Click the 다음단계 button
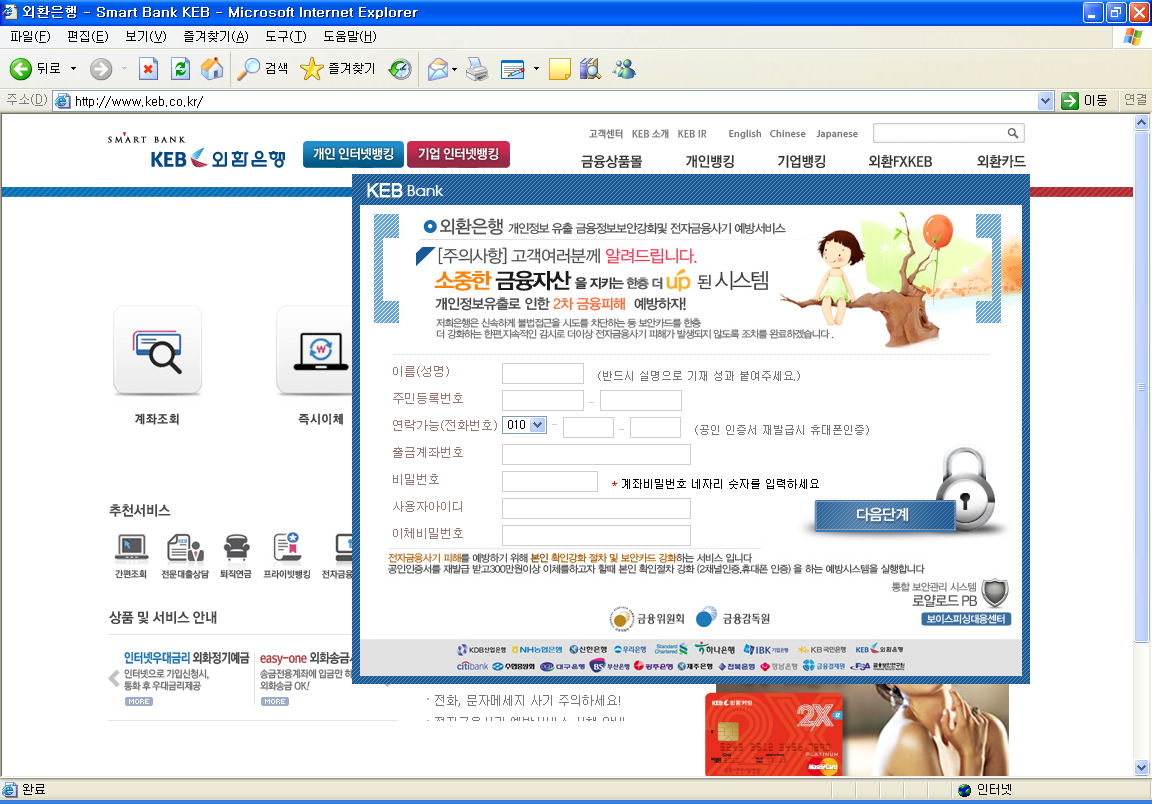This screenshot has width=1152, height=804. (884, 514)
